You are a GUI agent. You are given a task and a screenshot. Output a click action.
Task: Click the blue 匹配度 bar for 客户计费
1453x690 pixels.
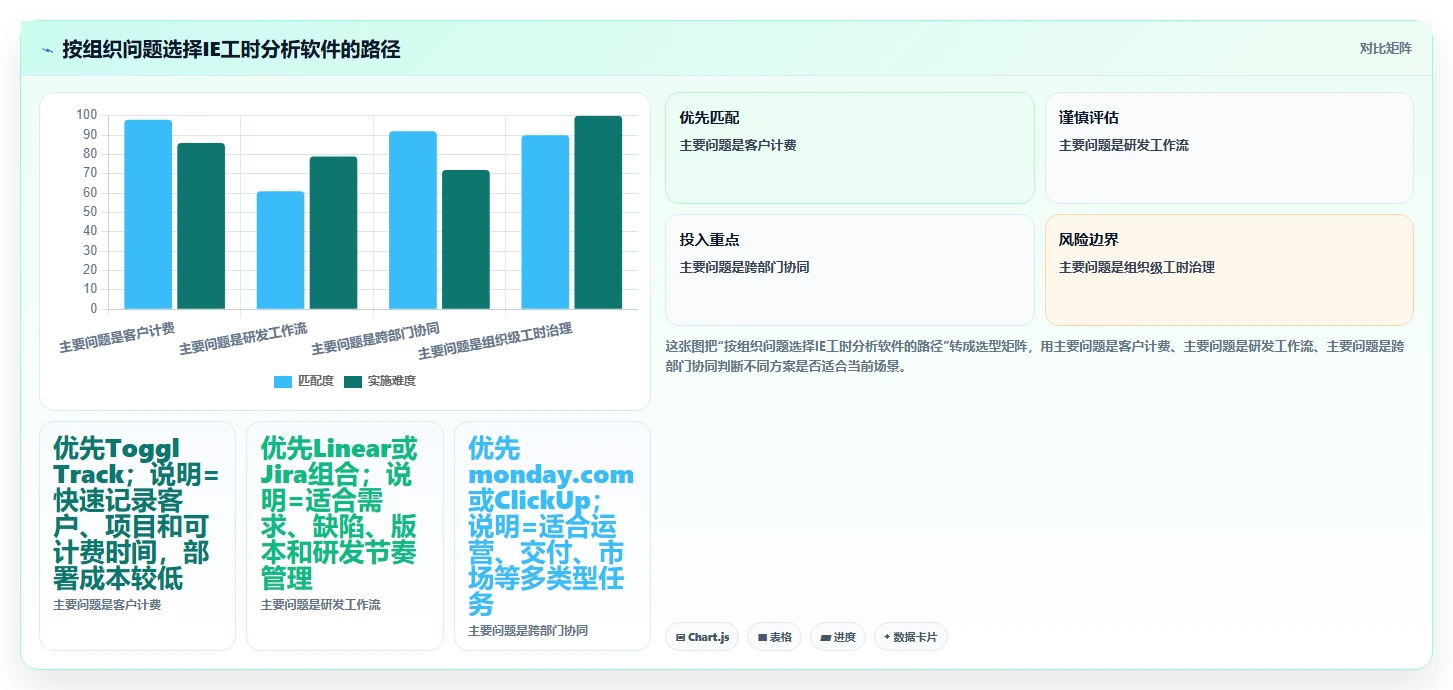tap(148, 214)
